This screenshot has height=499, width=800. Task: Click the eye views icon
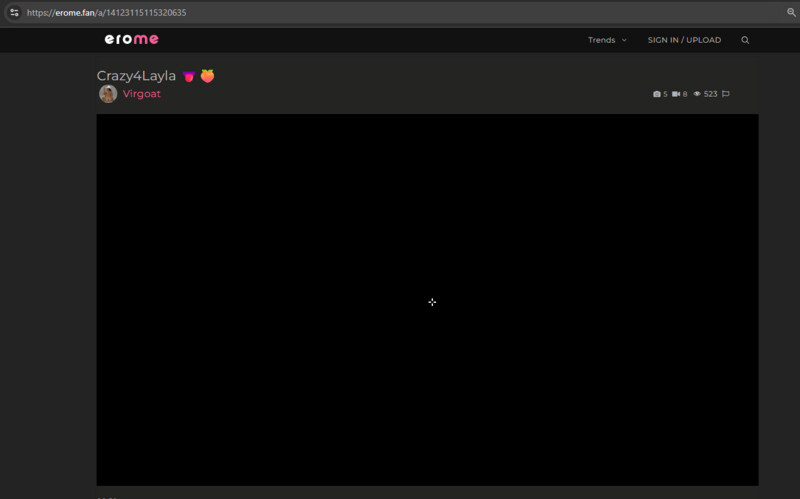pyautogui.click(x=697, y=94)
